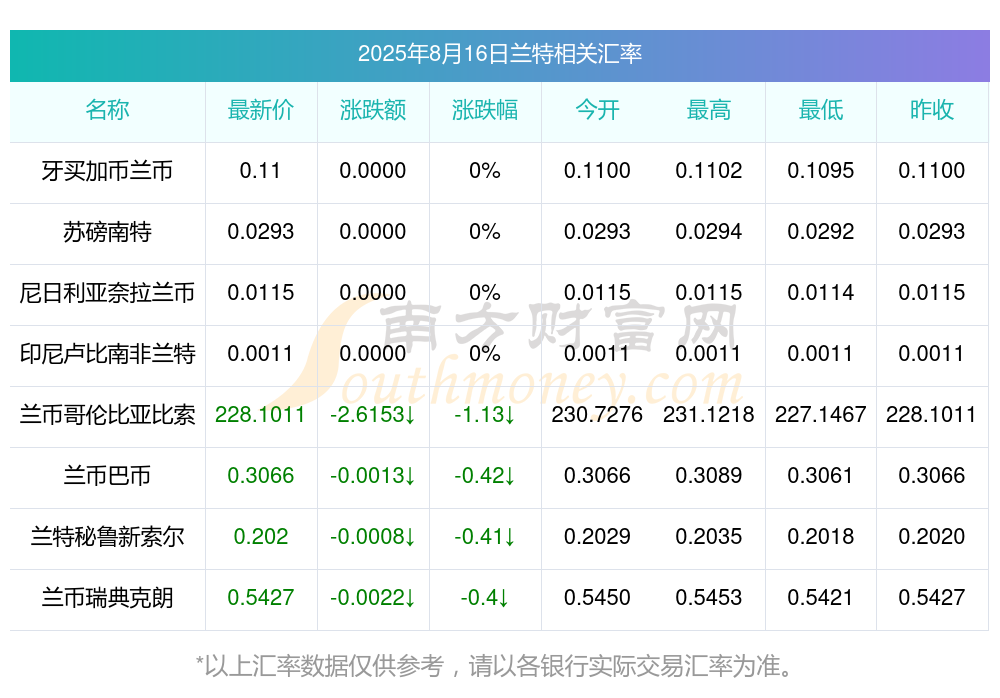Select the 兰特秘鲁新索尔 row name

click(107, 537)
